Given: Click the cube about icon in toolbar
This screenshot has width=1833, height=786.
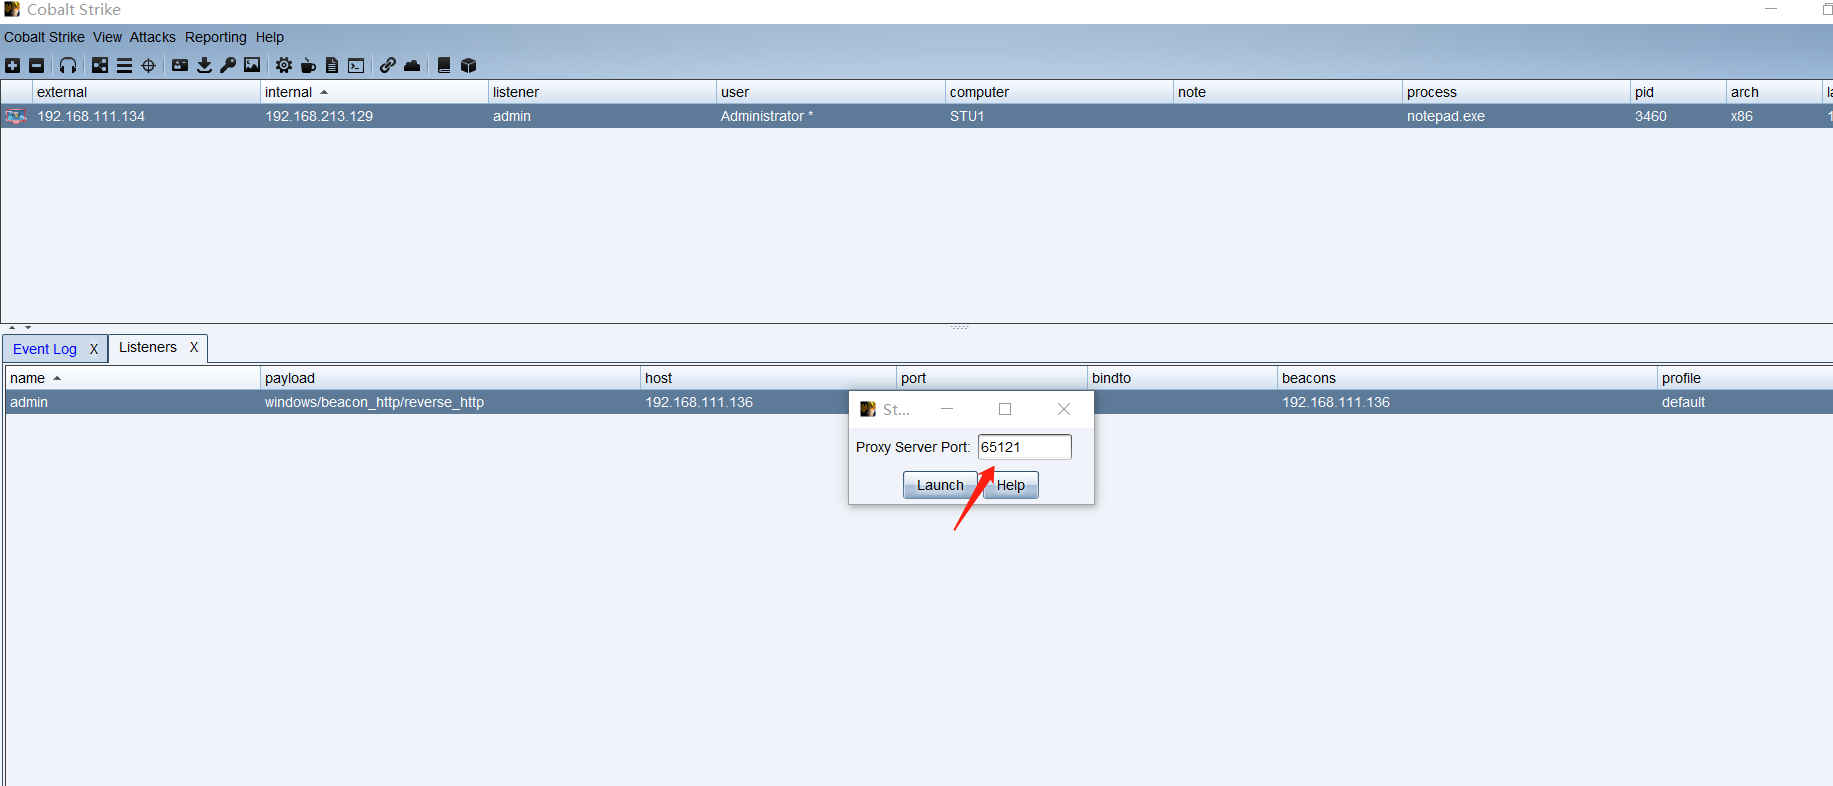Looking at the screenshot, I should click(468, 66).
